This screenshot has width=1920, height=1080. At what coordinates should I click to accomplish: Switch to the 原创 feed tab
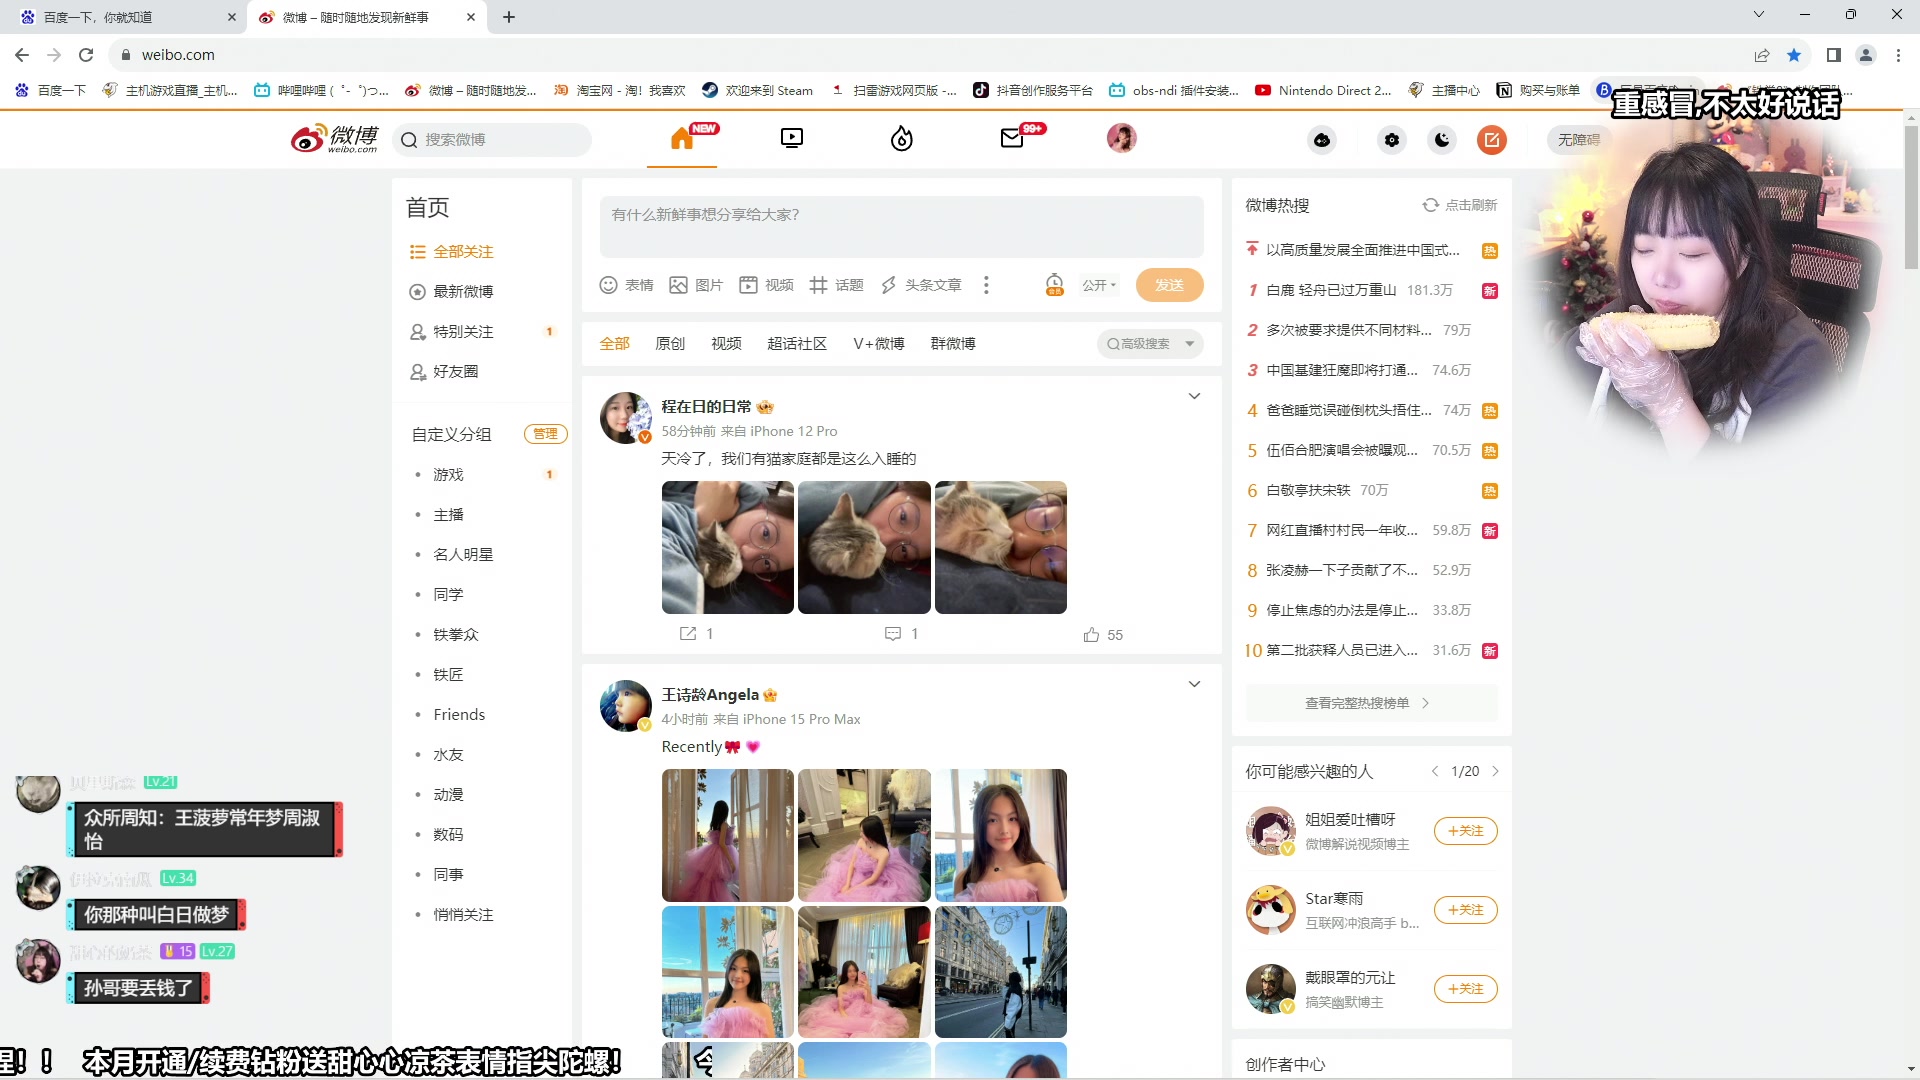669,343
